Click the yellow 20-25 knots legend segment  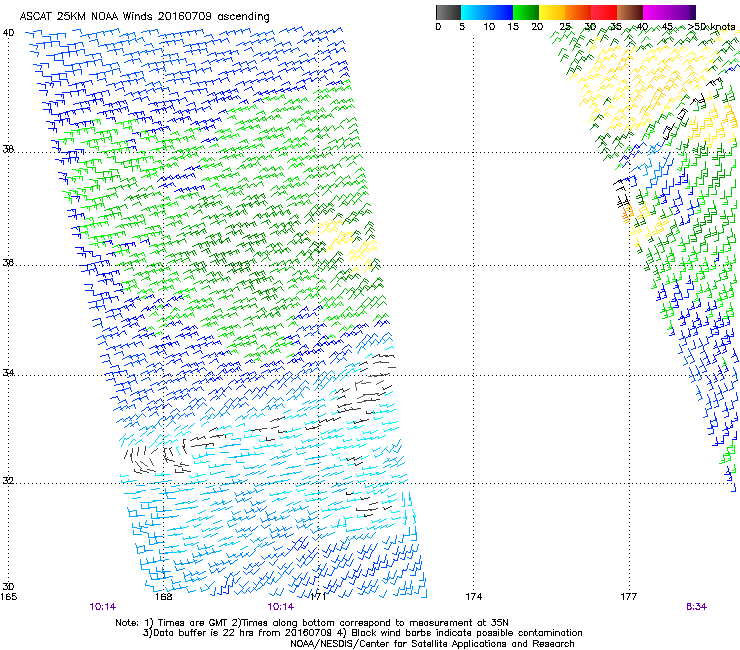[x=551, y=12]
